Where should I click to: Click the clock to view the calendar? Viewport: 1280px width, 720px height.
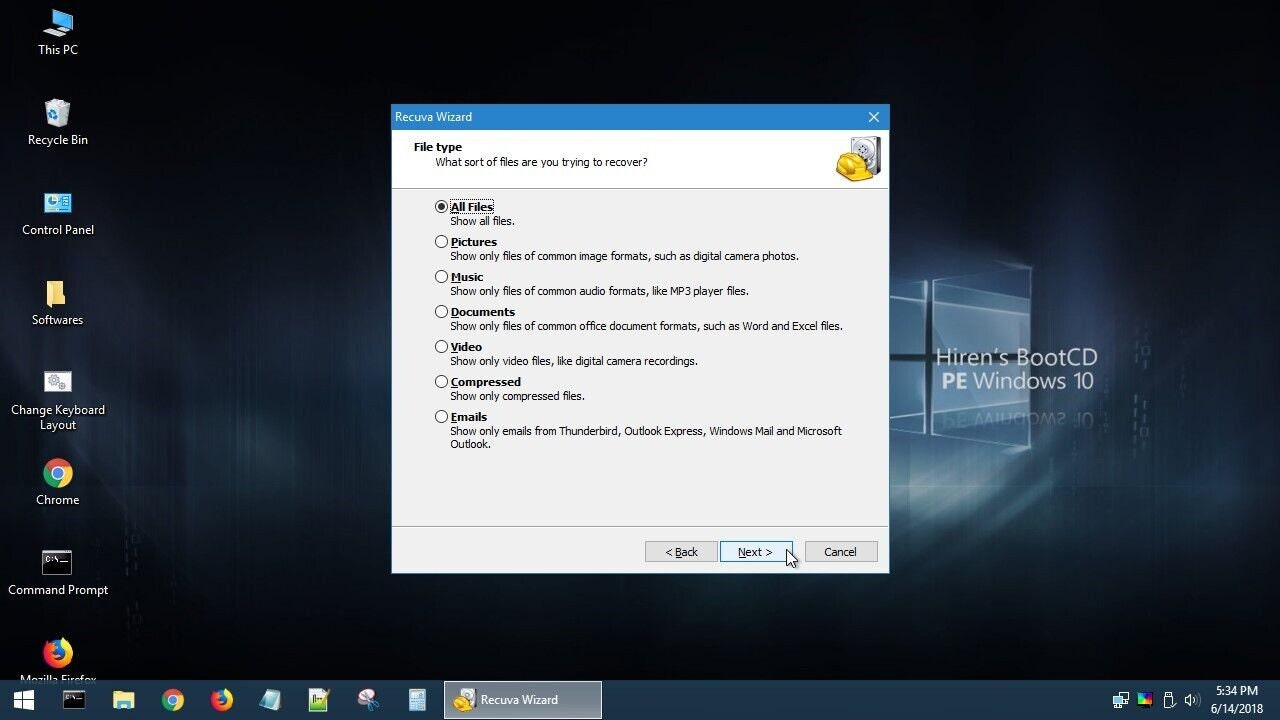(x=1237, y=699)
